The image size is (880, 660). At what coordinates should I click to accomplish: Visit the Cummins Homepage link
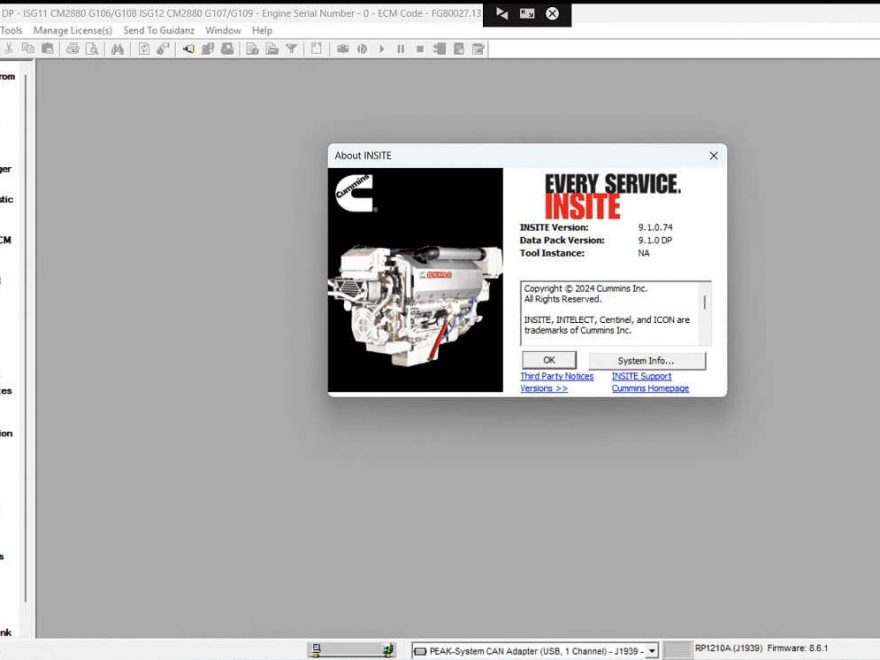coord(650,388)
